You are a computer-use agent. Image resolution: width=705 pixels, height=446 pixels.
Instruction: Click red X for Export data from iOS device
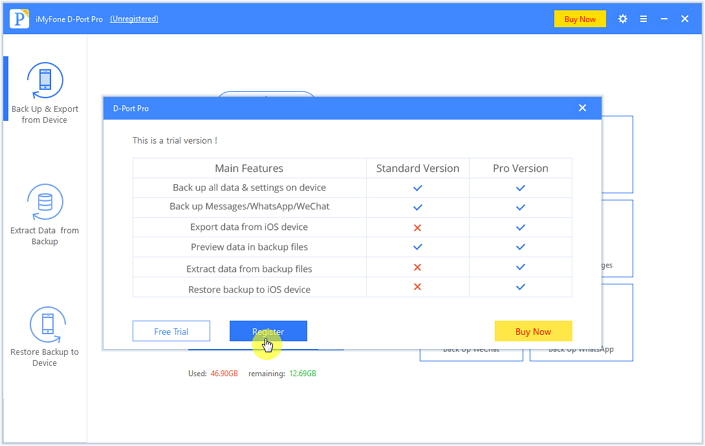[x=417, y=227]
